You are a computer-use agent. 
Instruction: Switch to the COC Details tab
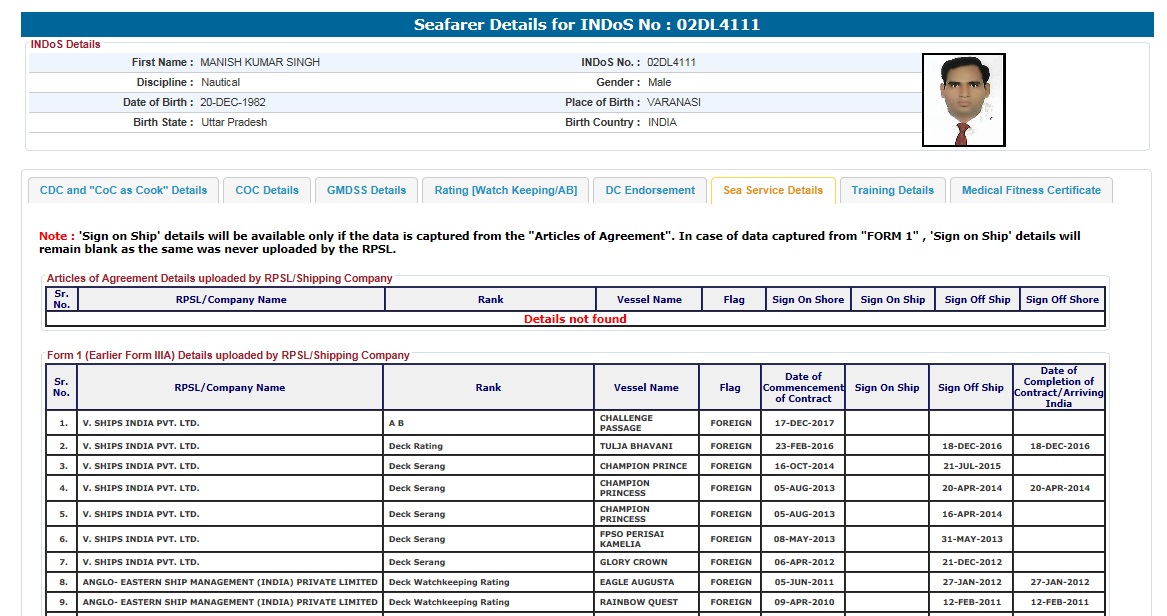coord(267,190)
